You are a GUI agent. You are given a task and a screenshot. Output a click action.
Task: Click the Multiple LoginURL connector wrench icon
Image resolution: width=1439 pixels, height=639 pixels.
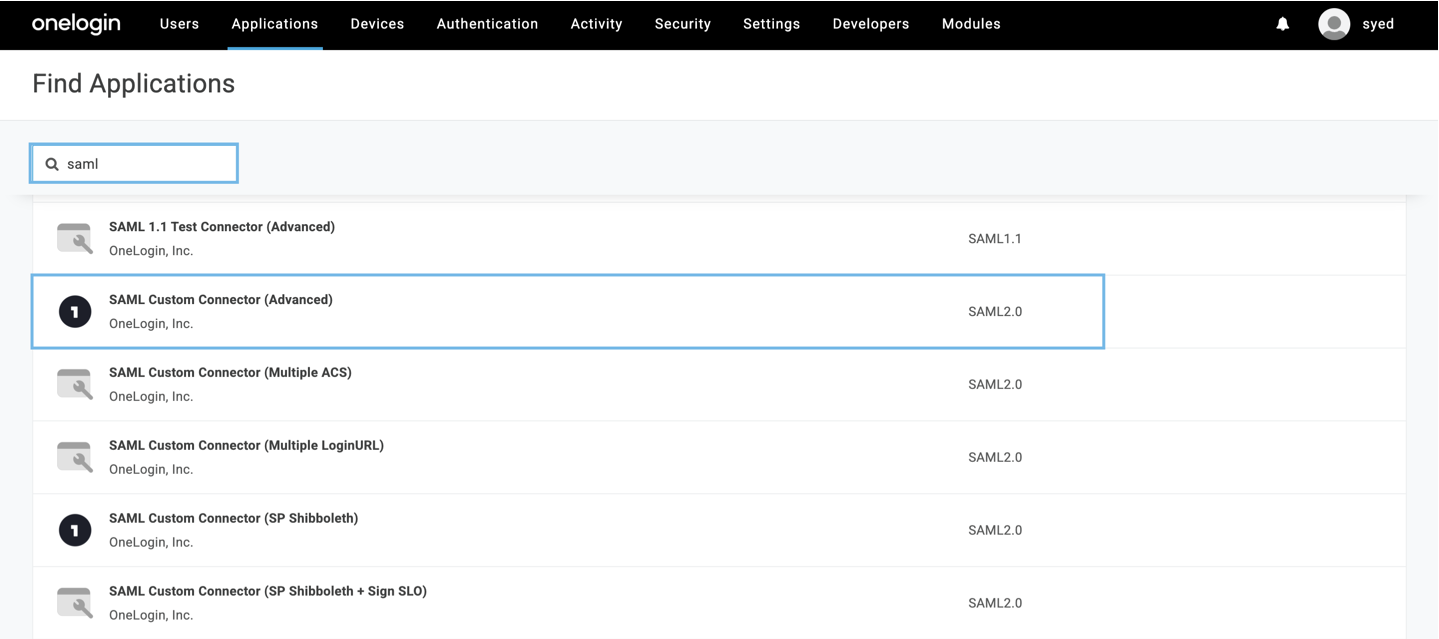75,458
